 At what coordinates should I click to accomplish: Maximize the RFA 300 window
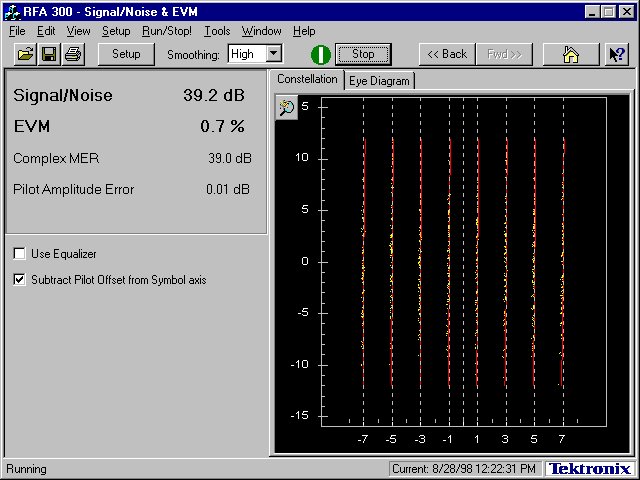click(608, 12)
